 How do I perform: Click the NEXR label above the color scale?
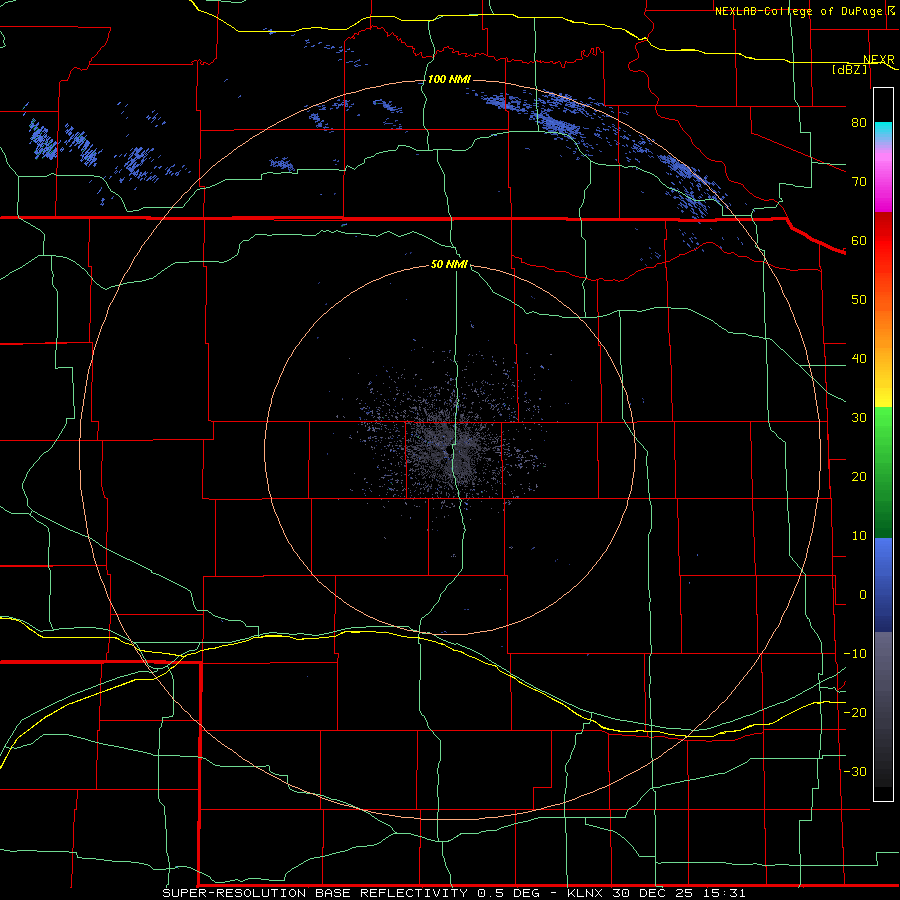pyautogui.click(x=879, y=60)
